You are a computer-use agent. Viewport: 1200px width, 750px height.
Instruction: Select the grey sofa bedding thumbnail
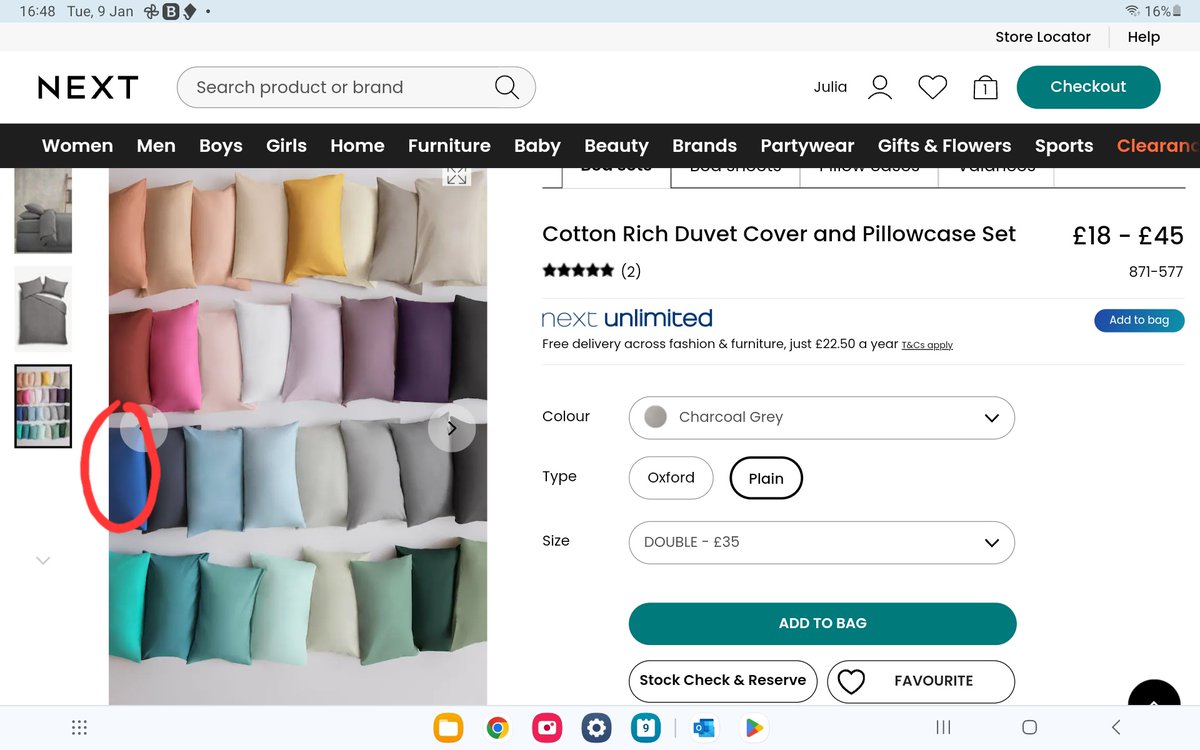point(43,211)
